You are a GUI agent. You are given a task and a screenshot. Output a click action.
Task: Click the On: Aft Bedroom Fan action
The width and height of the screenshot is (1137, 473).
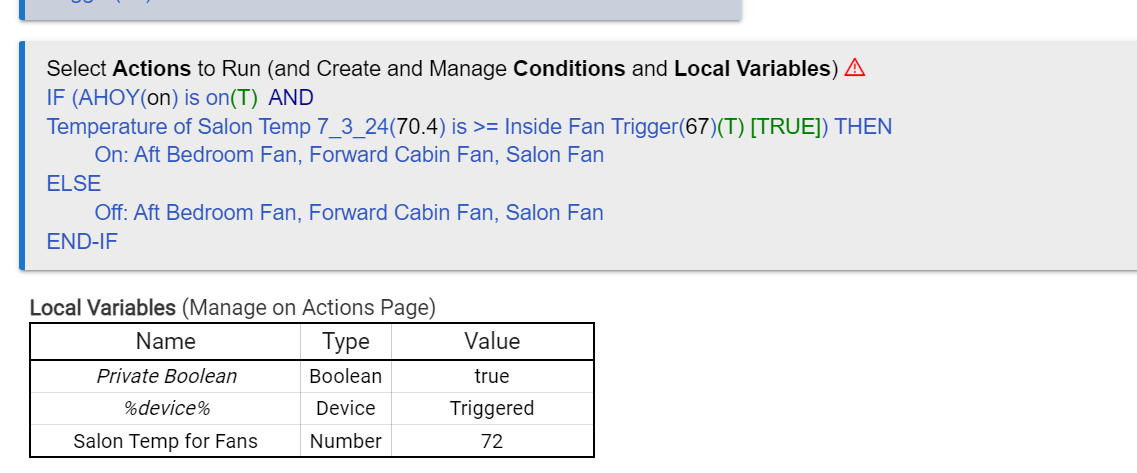click(349, 155)
